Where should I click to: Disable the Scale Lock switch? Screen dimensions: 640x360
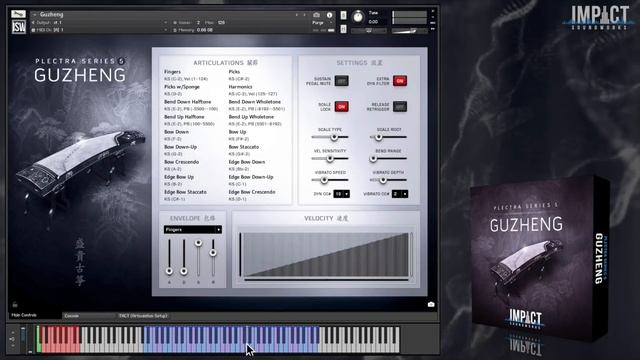[341, 107]
